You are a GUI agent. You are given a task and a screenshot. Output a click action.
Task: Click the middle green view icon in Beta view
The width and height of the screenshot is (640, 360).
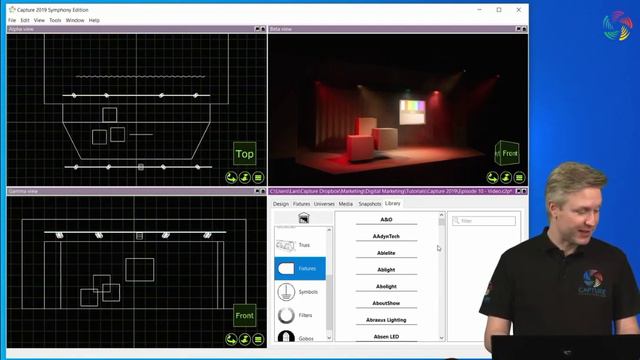[x=506, y=178]
